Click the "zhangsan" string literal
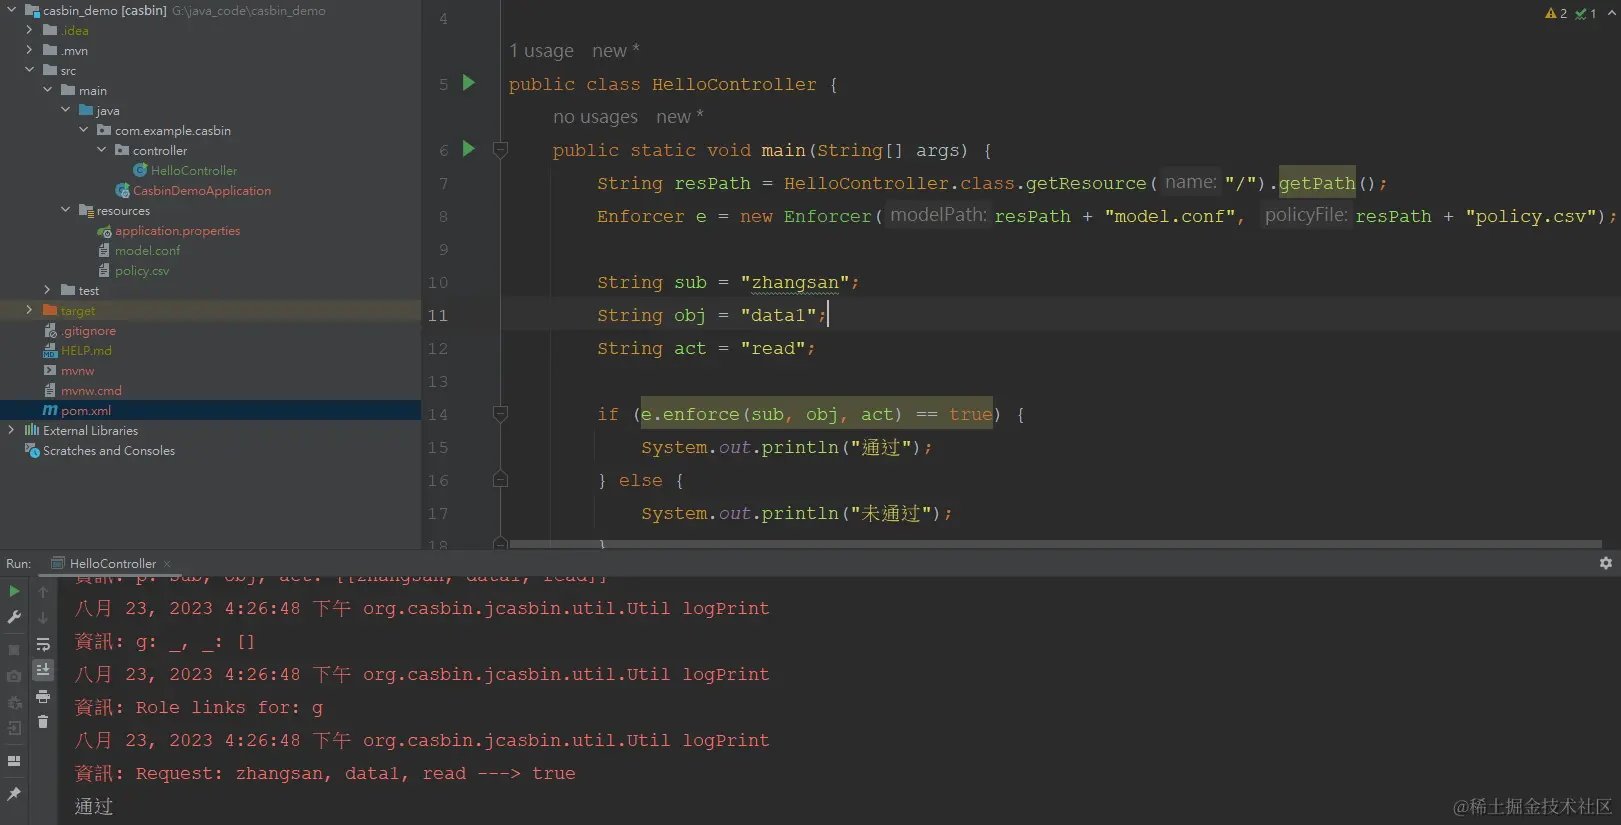Image resolution: width=1621 pixels, height=825 pixels. click(795, 282)
